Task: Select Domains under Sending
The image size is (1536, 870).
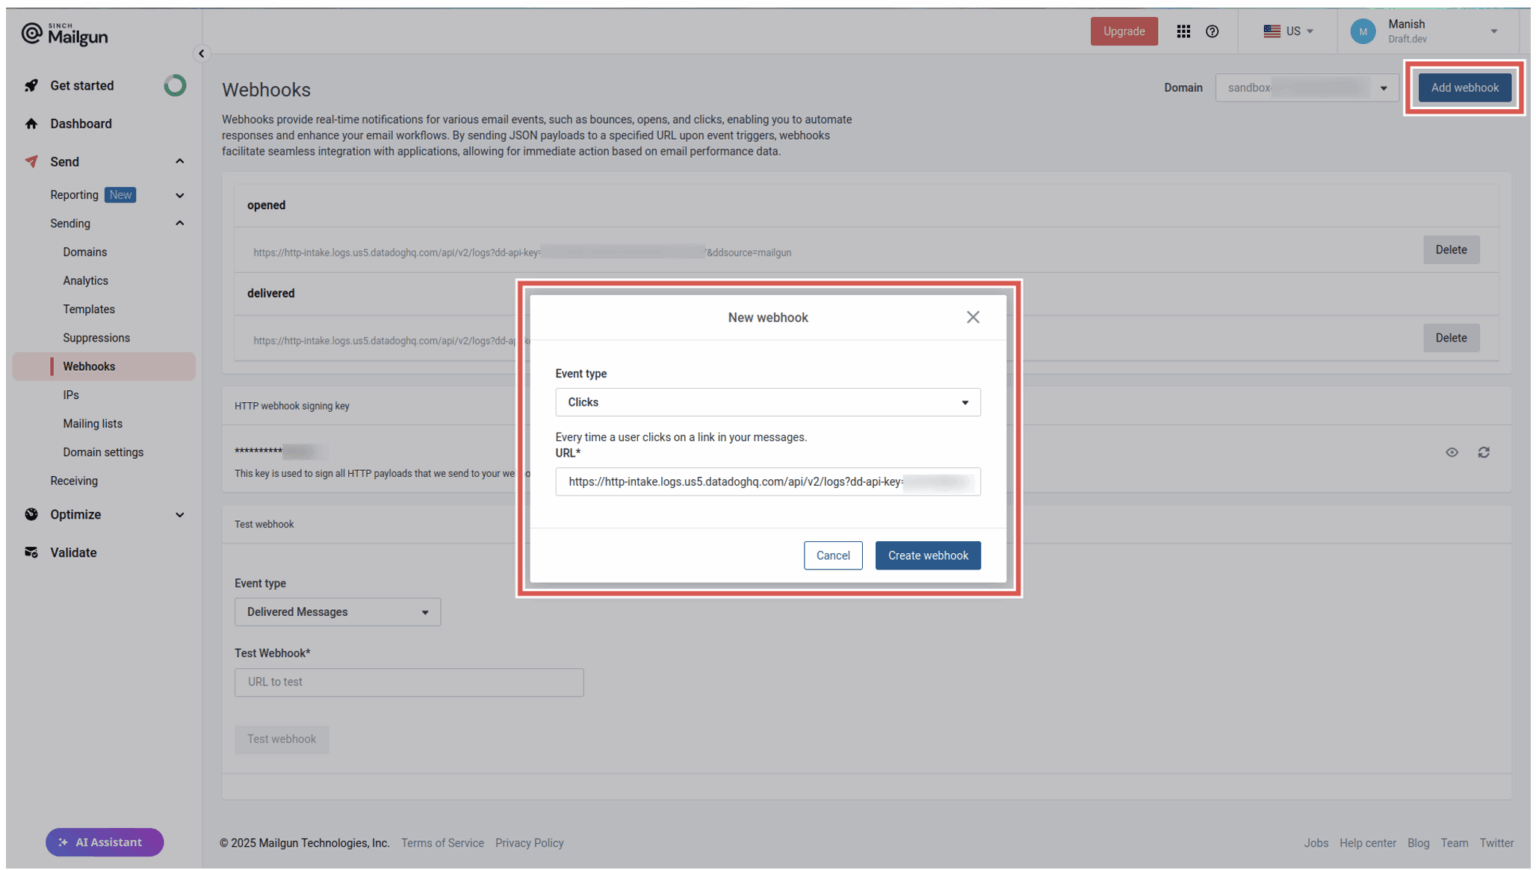Action: pos(85,252)
